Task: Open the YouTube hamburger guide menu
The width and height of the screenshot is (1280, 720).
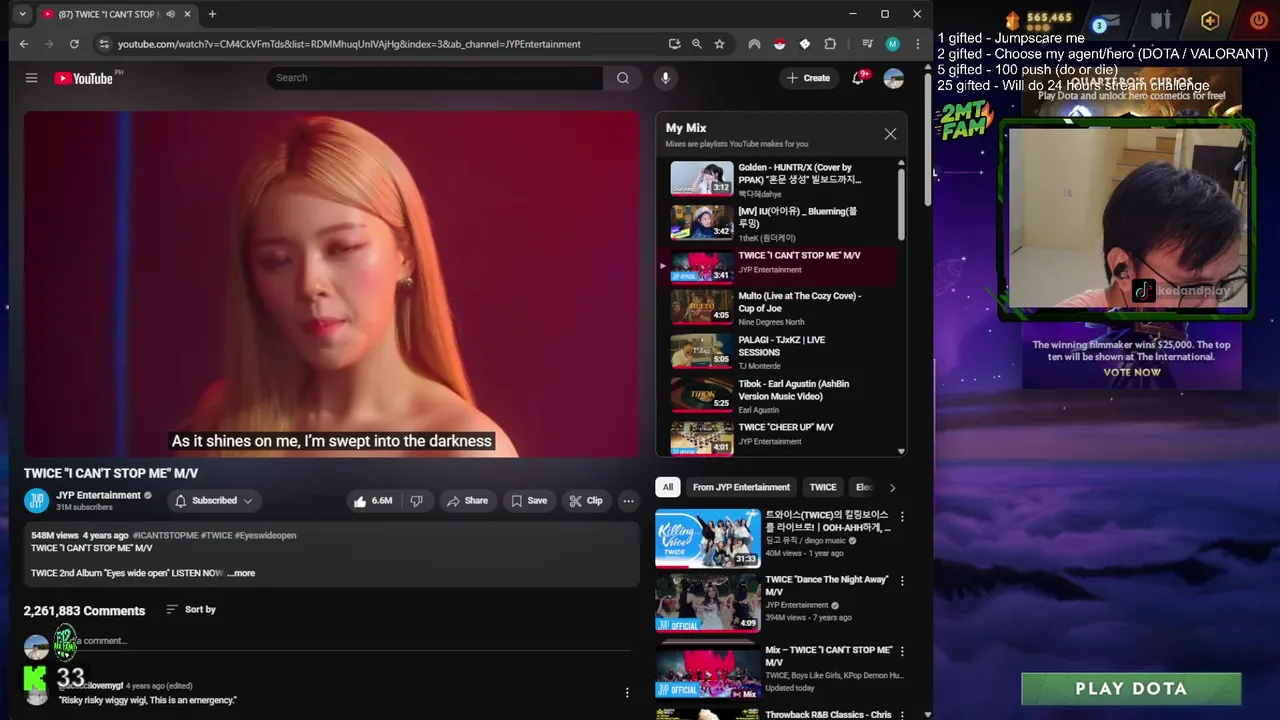Action: click(x=31, y=78)
